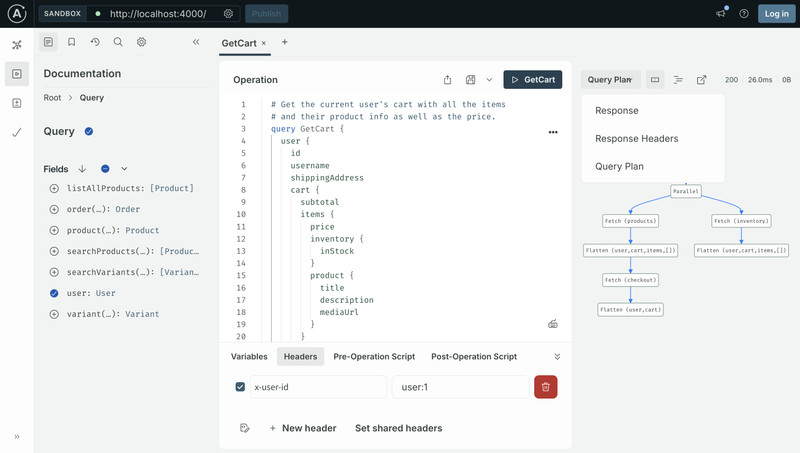
Task: Open the Pre-Operation Script tab
Action: tap(374, 357)
